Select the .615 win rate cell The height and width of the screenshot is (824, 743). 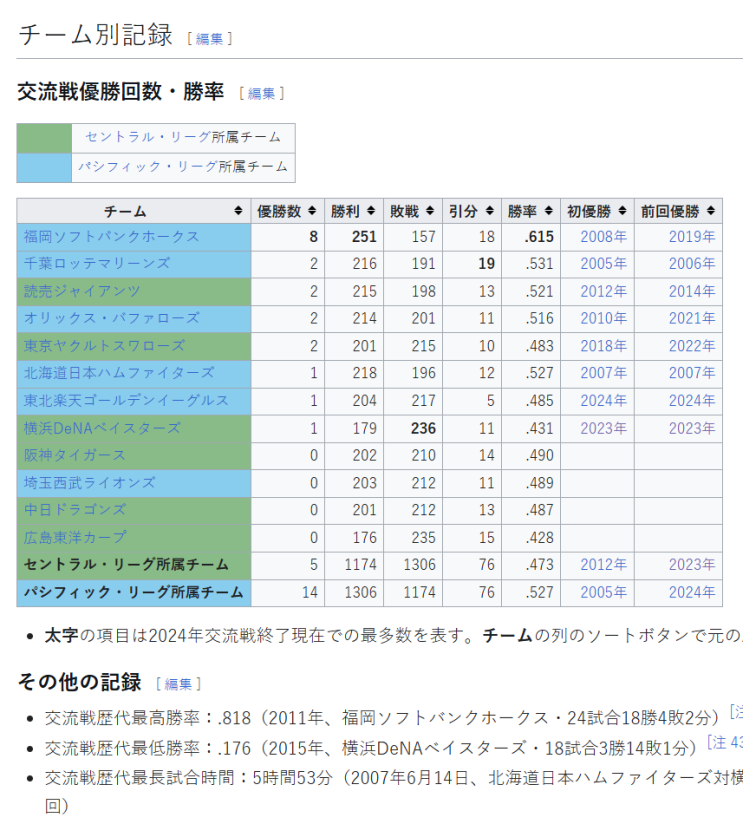pyautogui.click(x=531, y=237)
